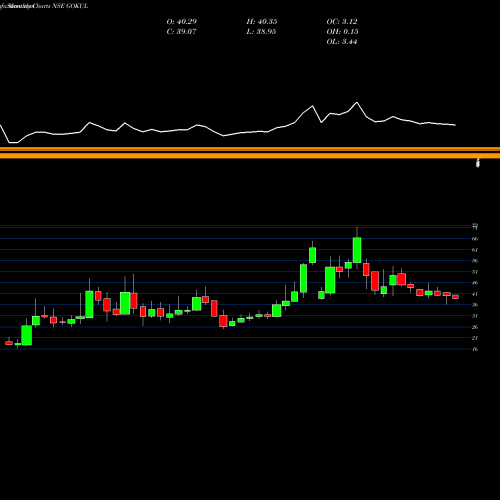Click the high price value "H: 40.35"
This screenshot has width=500, height=500.
tap(262, 22)
